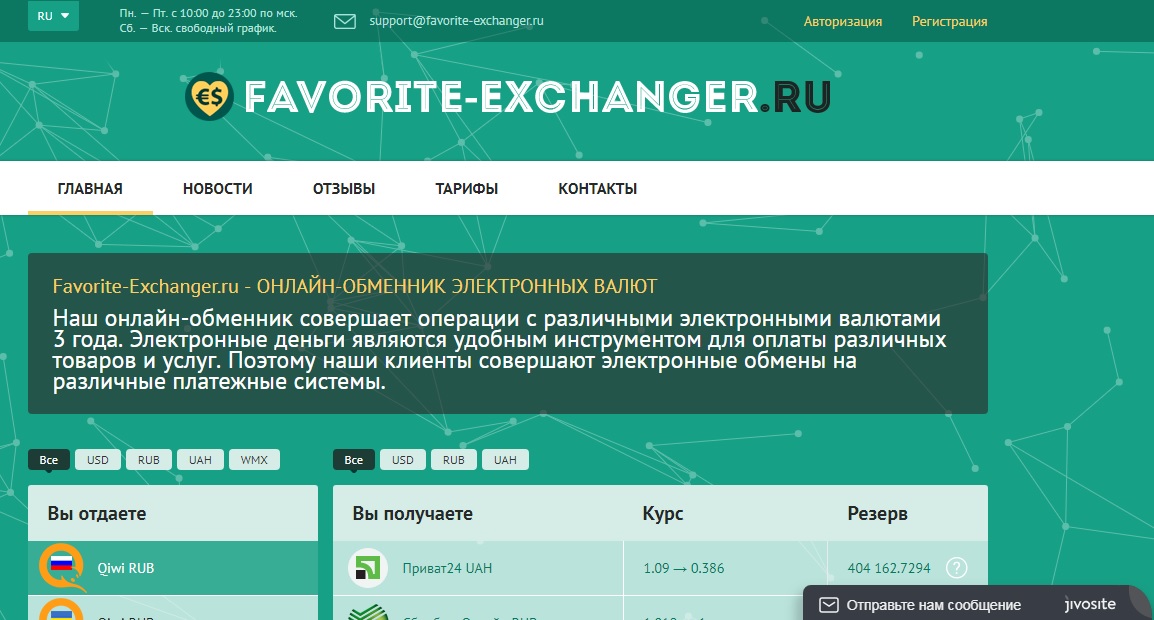Open the ОТЗЫВЫ menu item
The height and width of the screenshot is (620, 1154).
tap(344, 189)
